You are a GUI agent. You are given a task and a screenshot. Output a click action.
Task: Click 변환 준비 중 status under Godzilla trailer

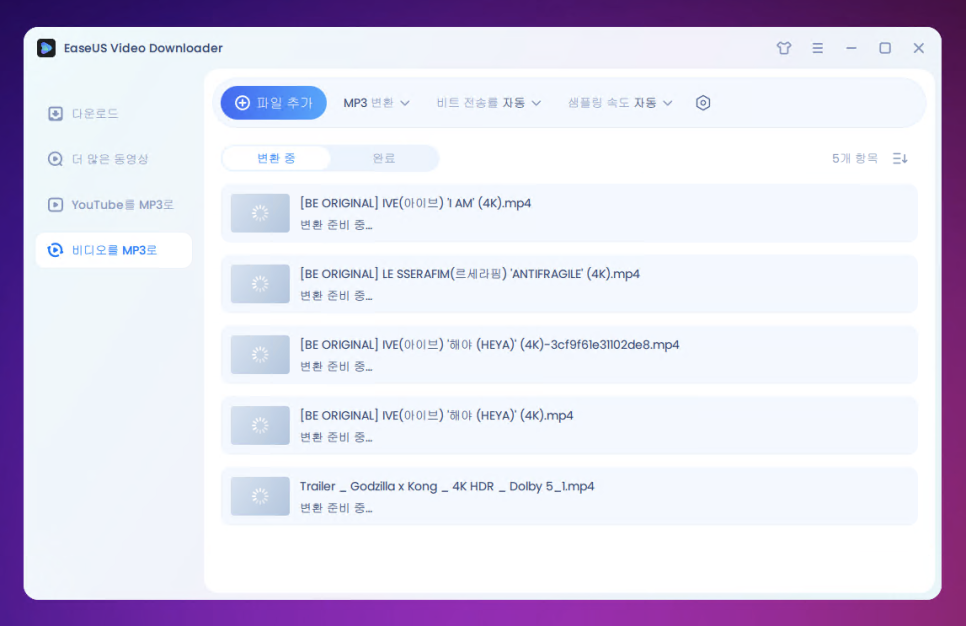[336, 509]
